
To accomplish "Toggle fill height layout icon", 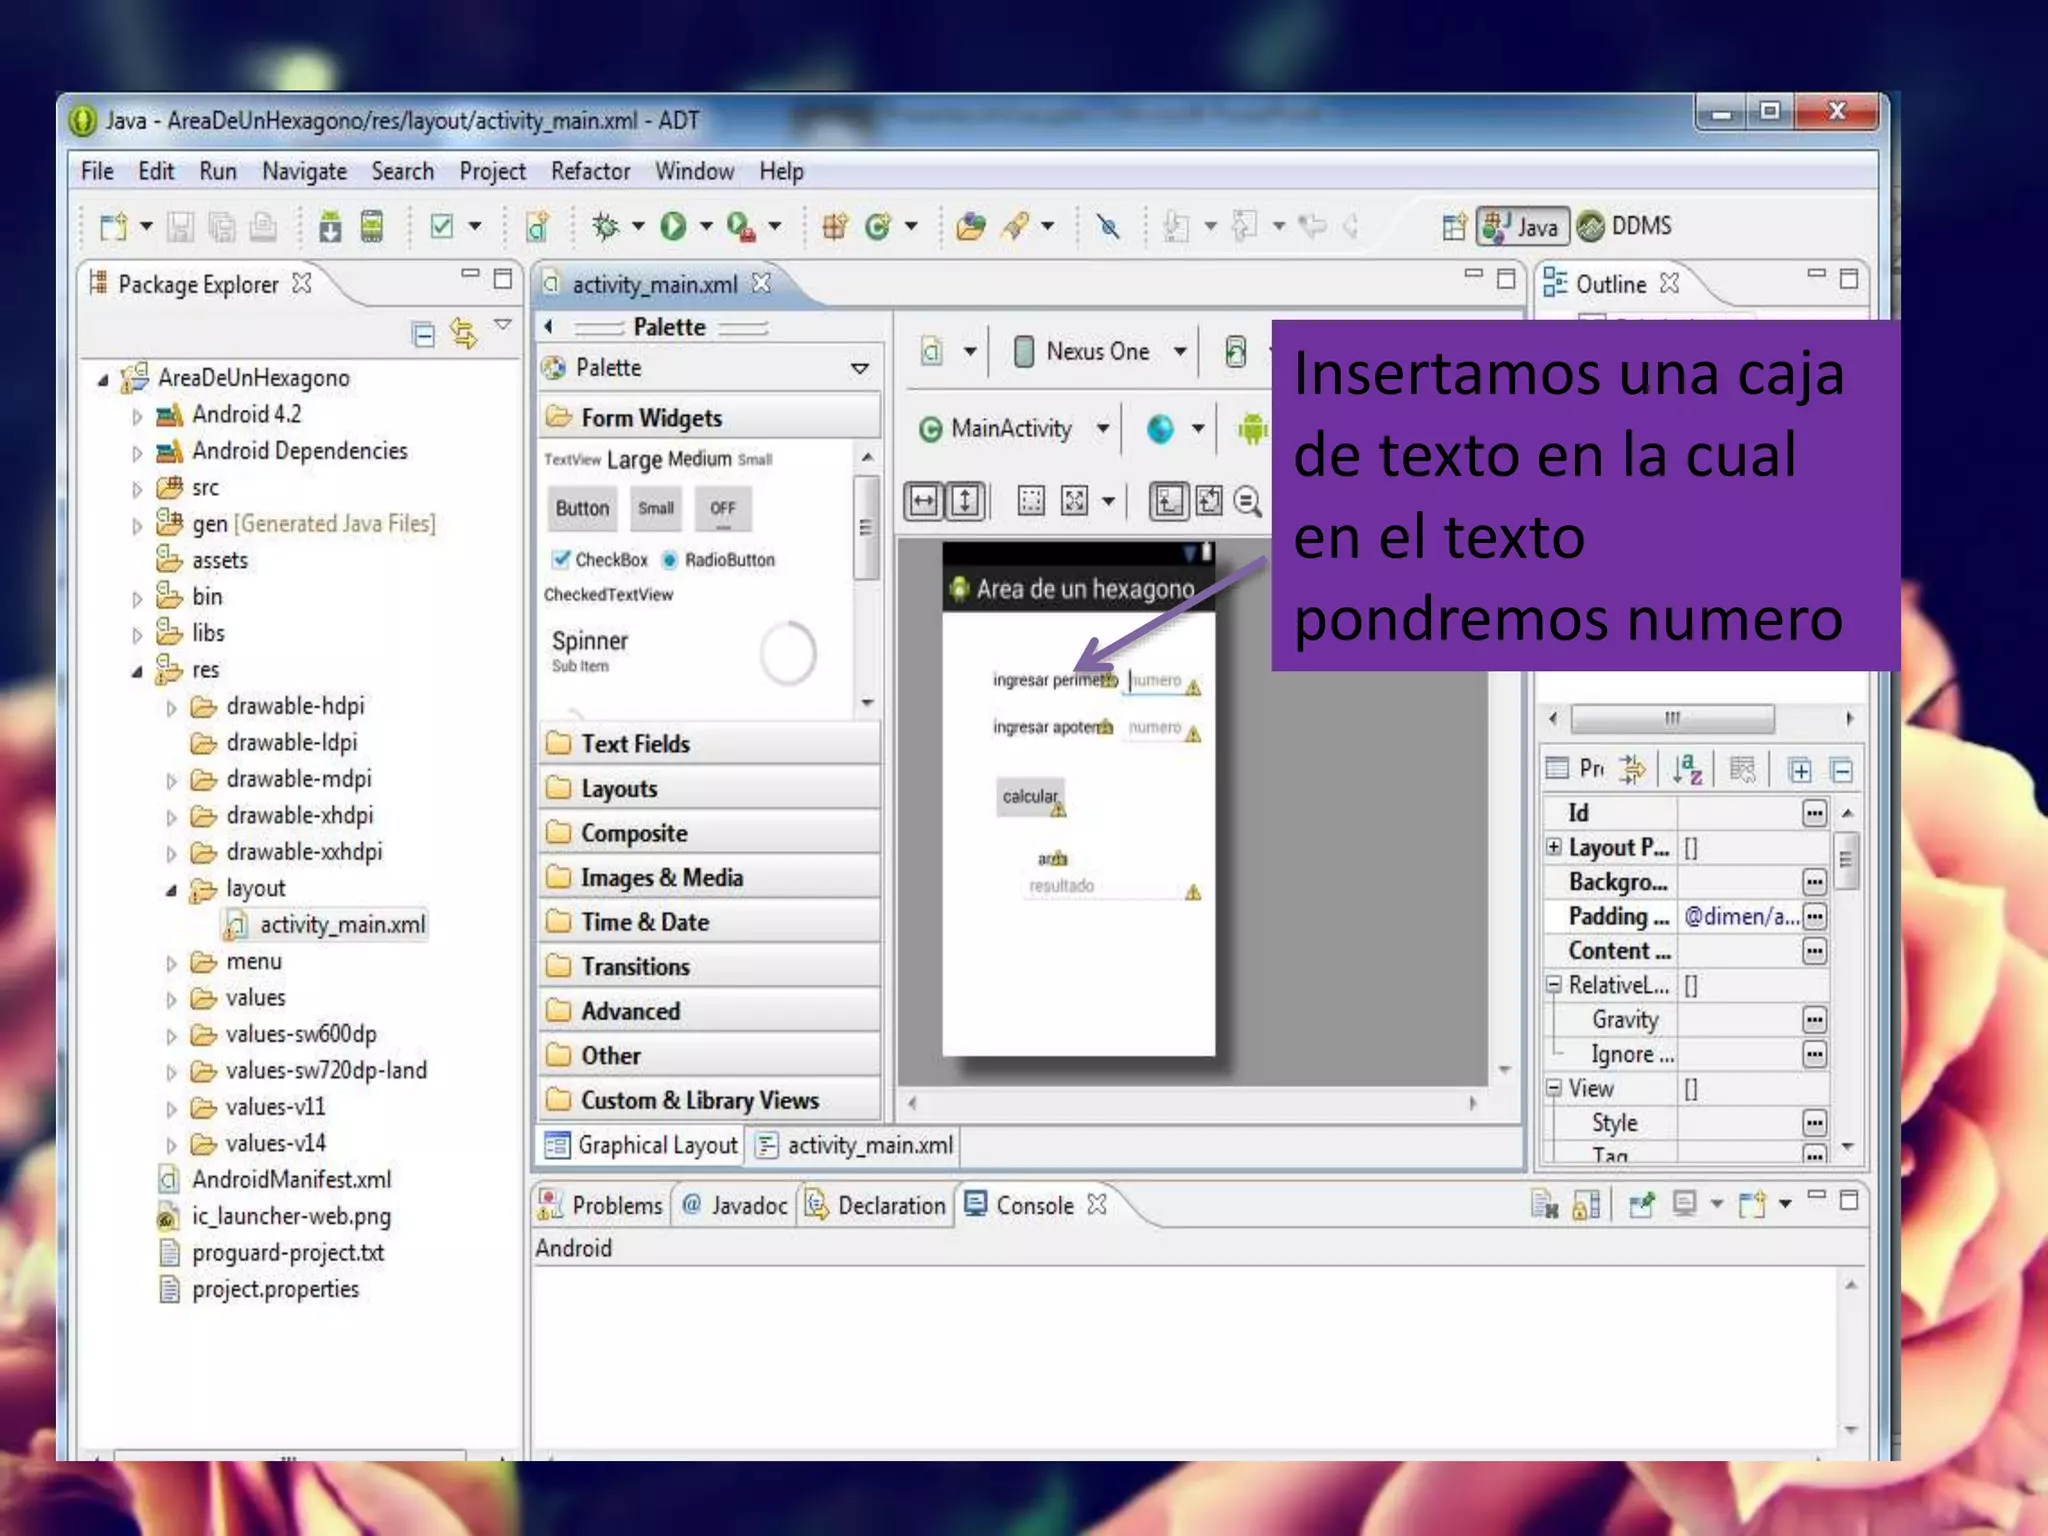I will point(965,500).
